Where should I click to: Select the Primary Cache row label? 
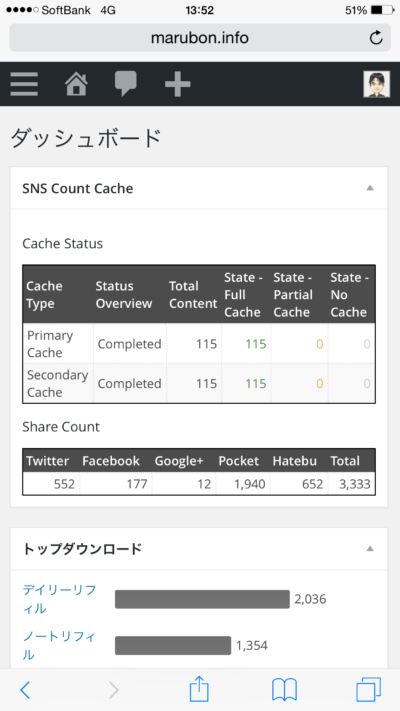click(x=50, y=344)
